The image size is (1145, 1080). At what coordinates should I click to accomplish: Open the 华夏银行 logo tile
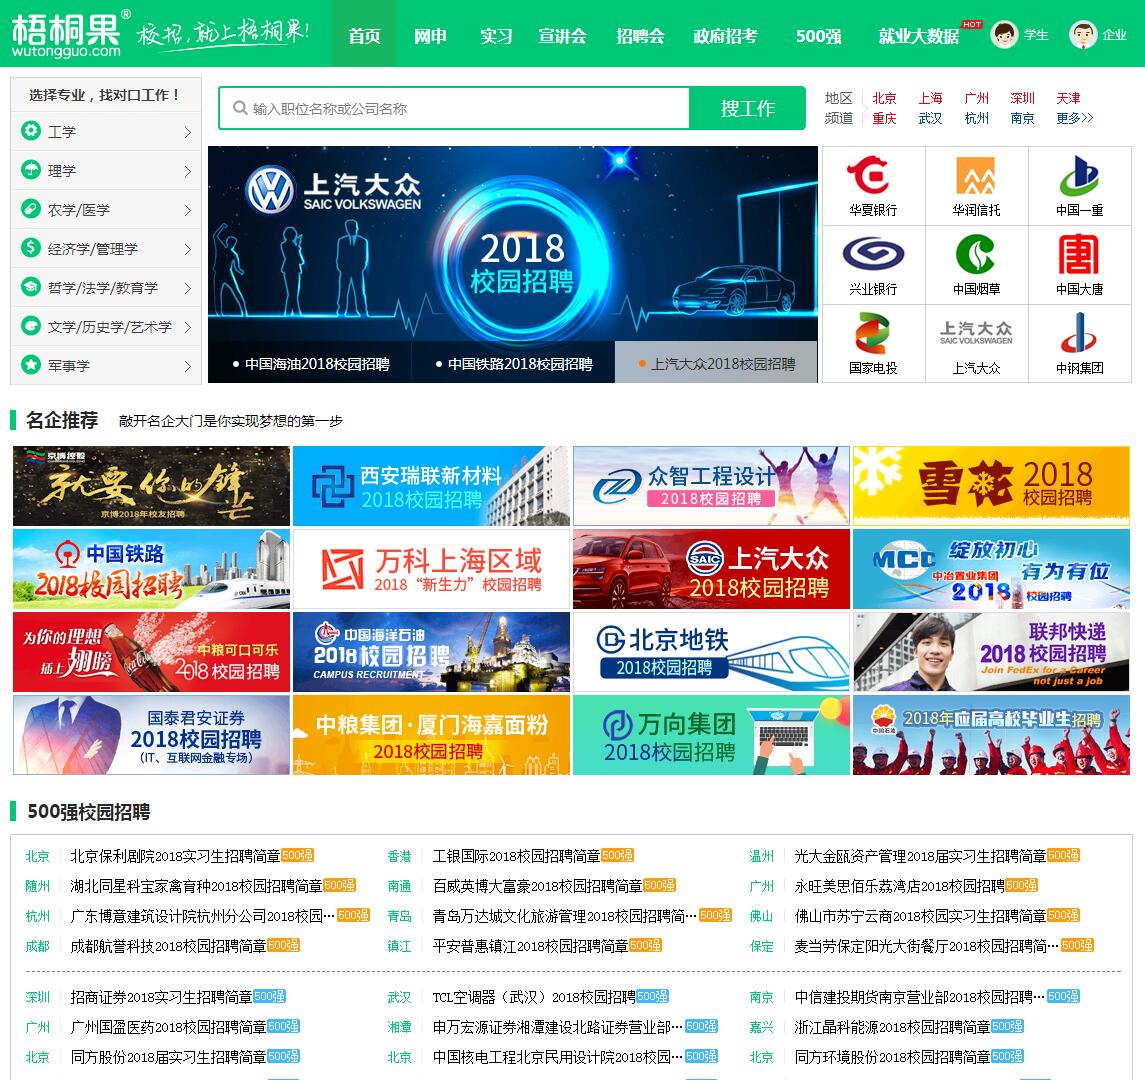coord(873,185)
